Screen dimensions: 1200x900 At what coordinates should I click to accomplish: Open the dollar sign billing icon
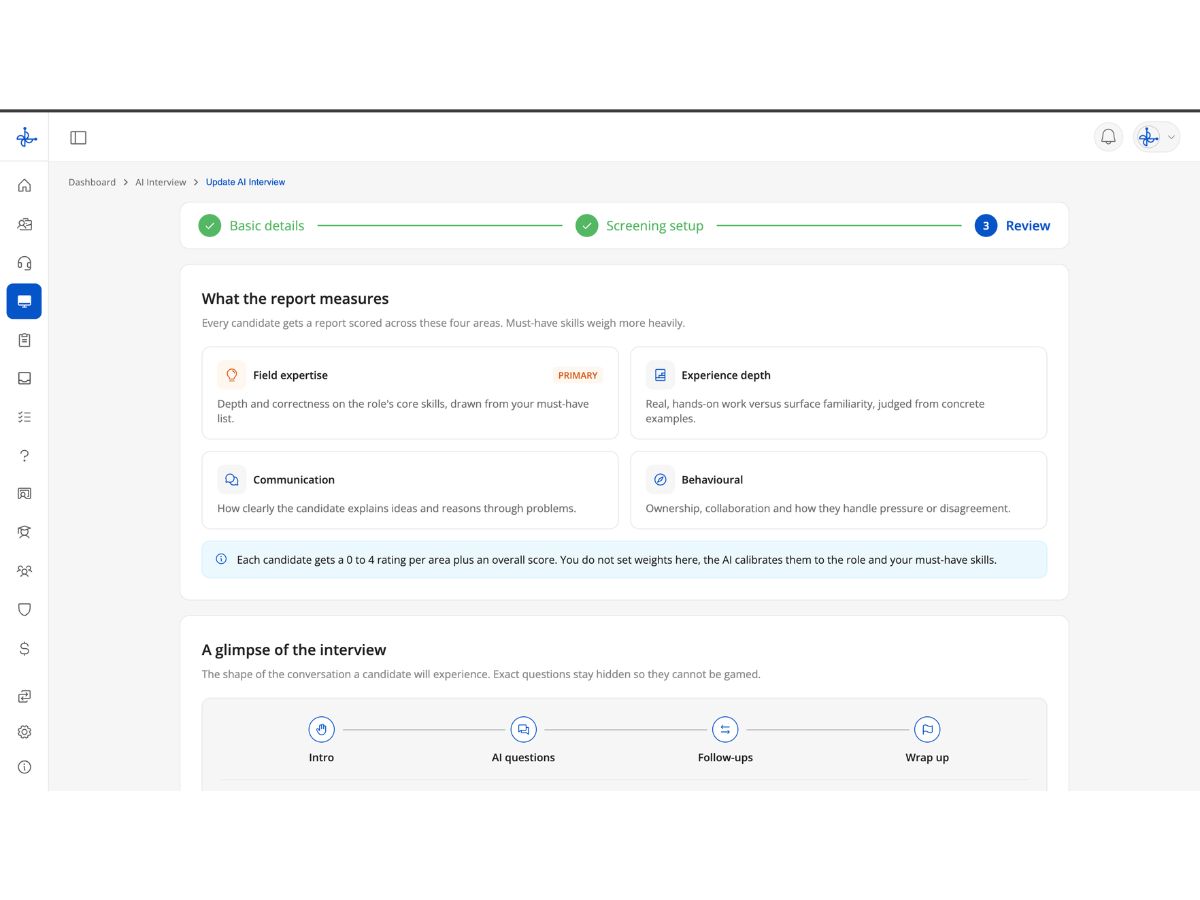pyautogui.click(x=24, y=648)
